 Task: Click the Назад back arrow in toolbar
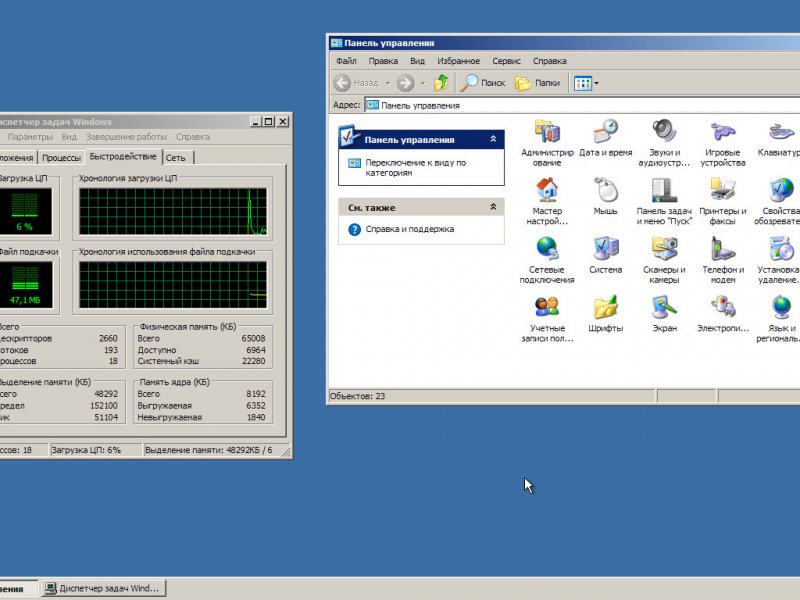coord(356,83)
